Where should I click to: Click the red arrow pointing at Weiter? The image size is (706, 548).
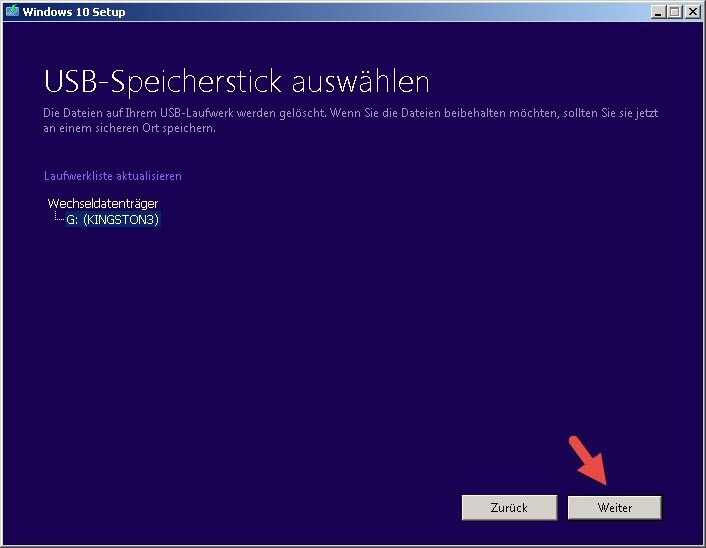(587, 464)
